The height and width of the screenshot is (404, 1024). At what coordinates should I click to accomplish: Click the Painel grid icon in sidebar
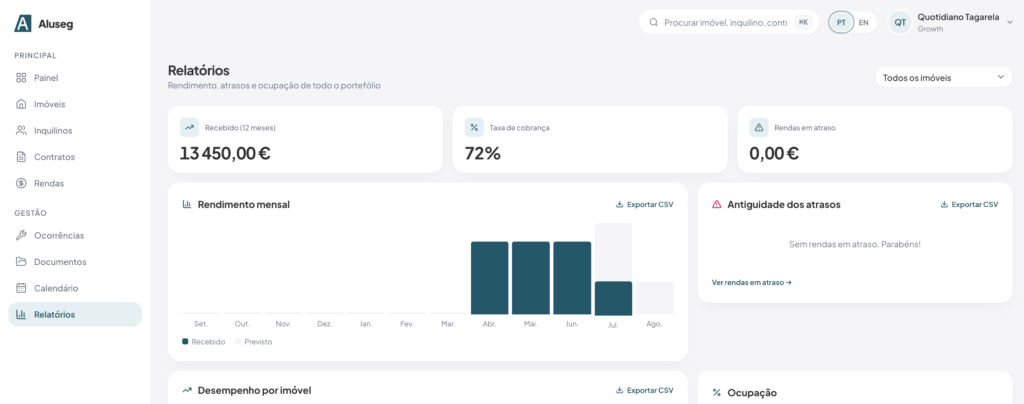pyautogui.click(x=21, y=78)
